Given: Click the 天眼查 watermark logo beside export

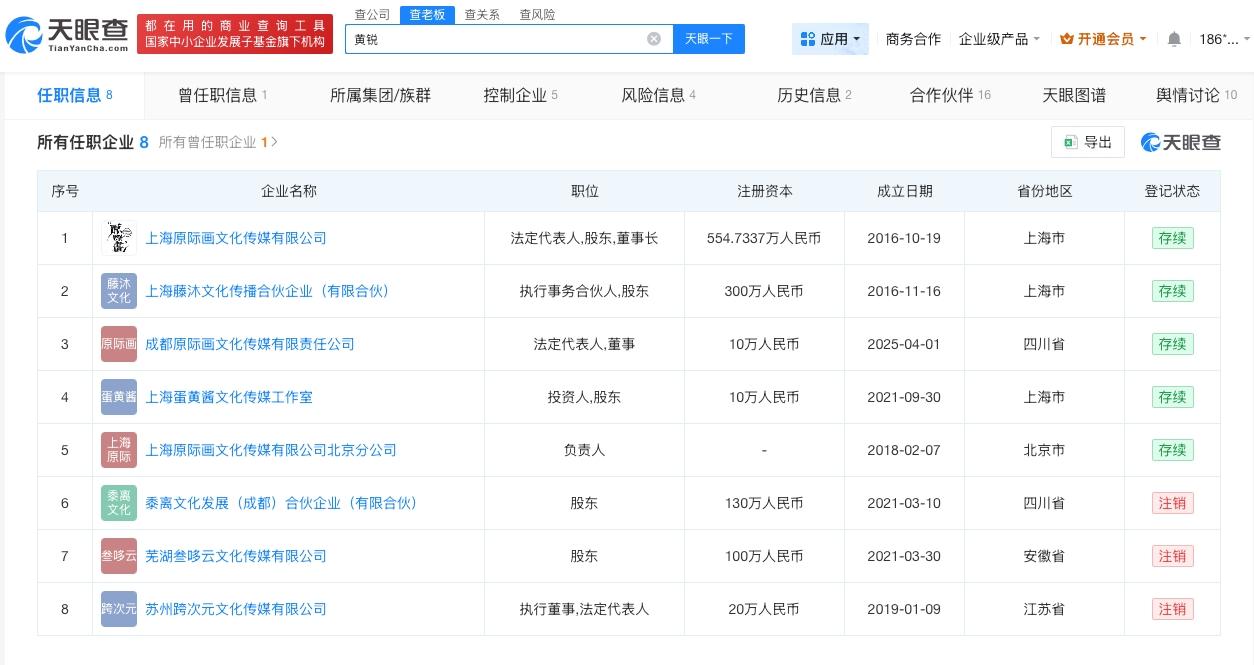Looking at the screenshot, I should pos(1181,142).
